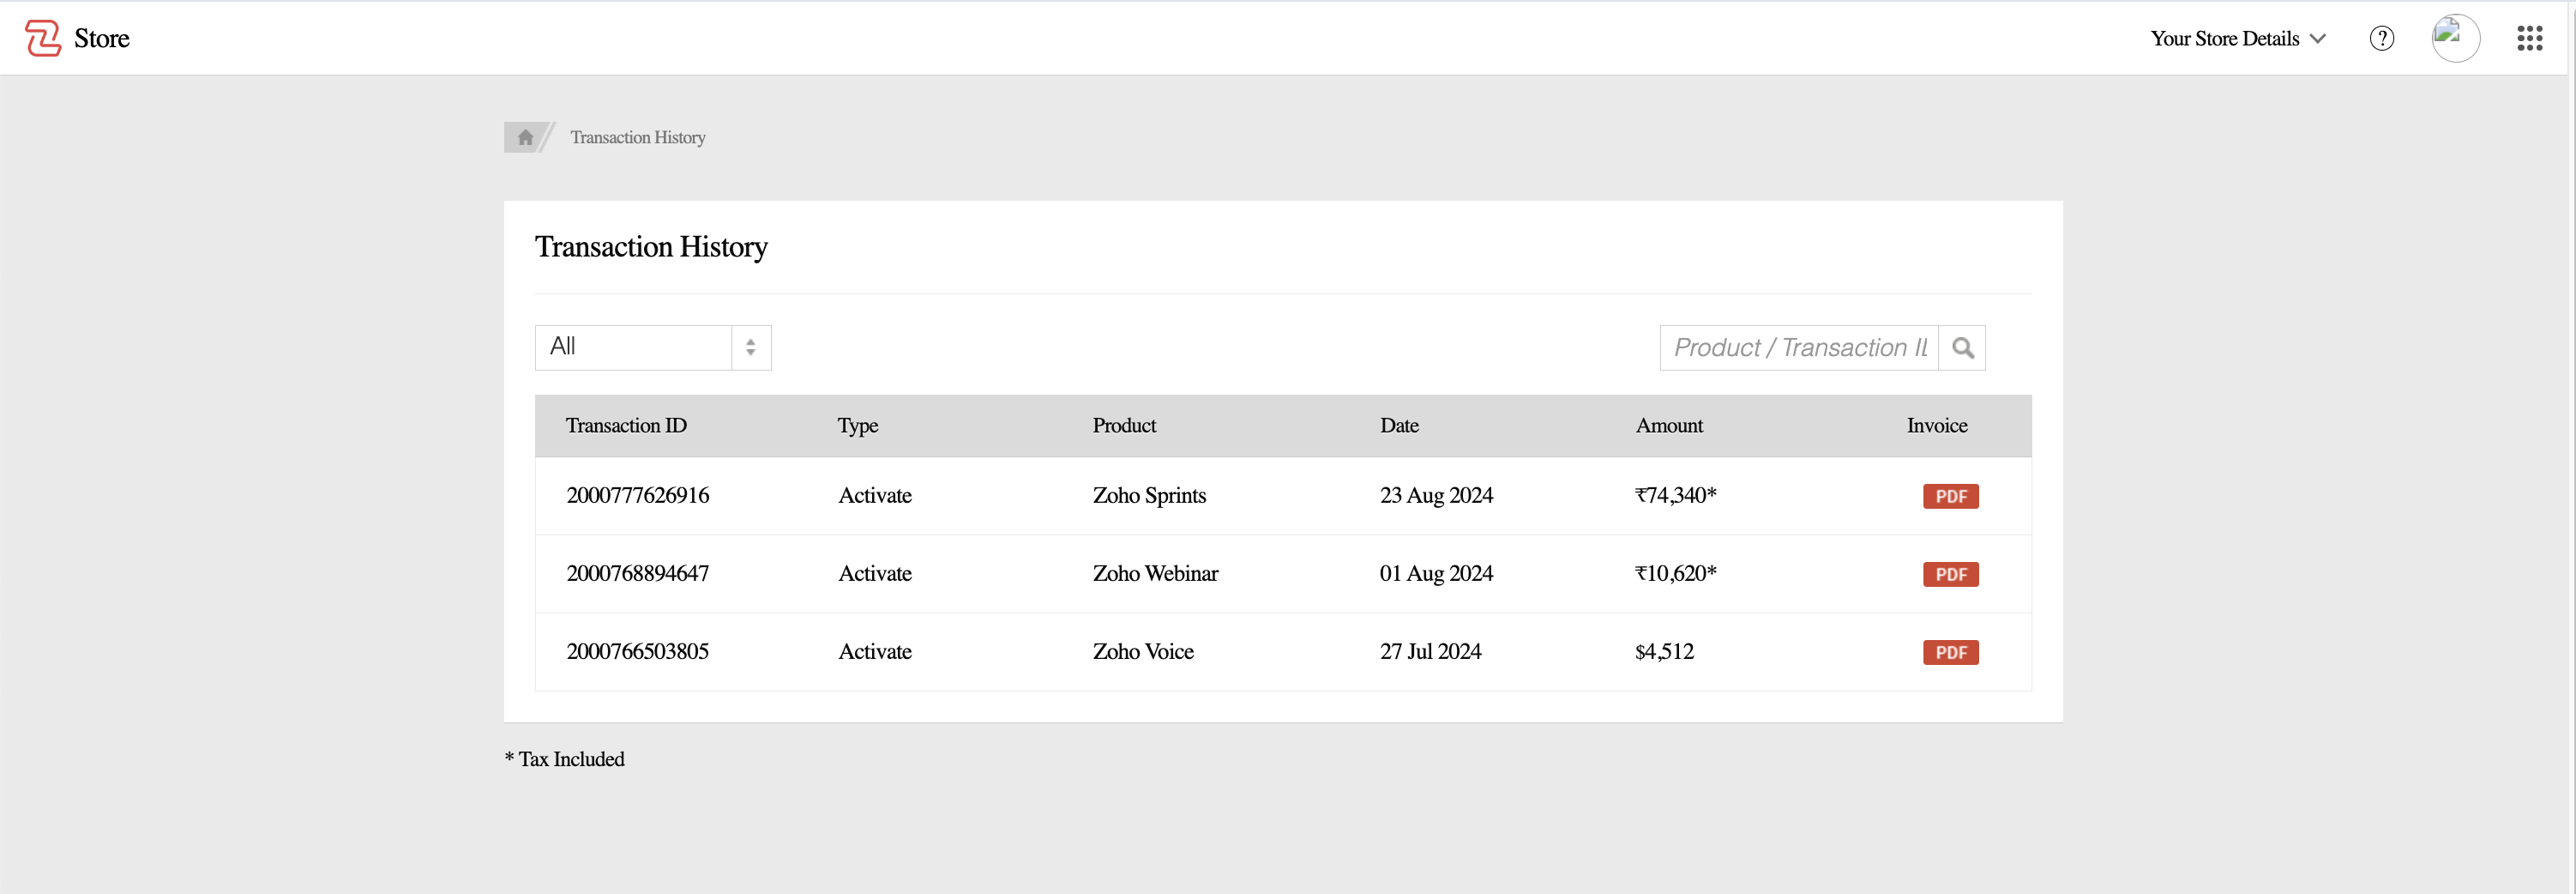
Task: Click the Date column header
Action: point(1399,425)
